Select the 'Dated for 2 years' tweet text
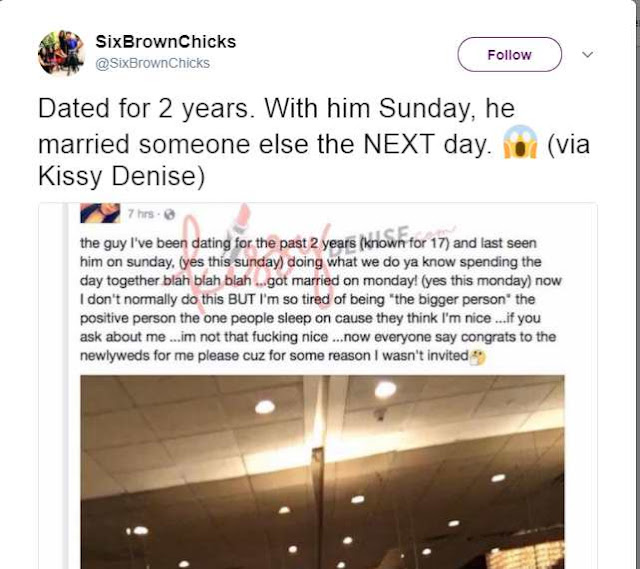640x569 pixels. (x=314, y=142)
